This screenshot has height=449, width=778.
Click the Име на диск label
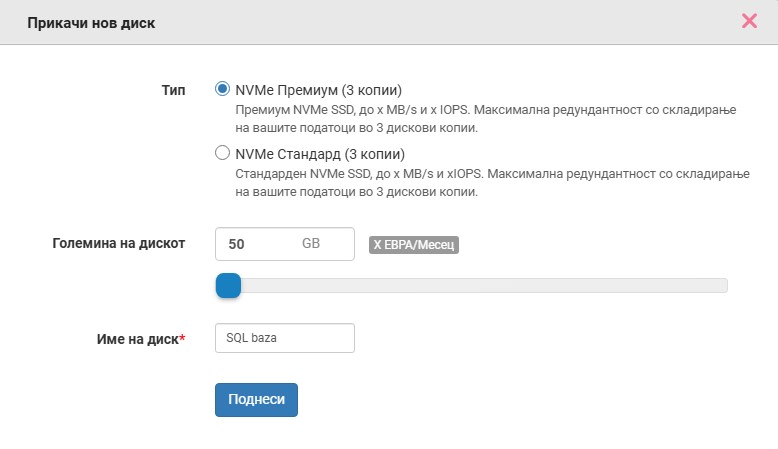[x=137, y=339]
